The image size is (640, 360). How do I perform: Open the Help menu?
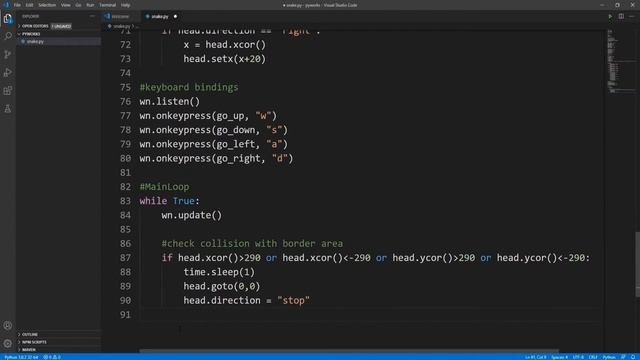coord(125,5)
